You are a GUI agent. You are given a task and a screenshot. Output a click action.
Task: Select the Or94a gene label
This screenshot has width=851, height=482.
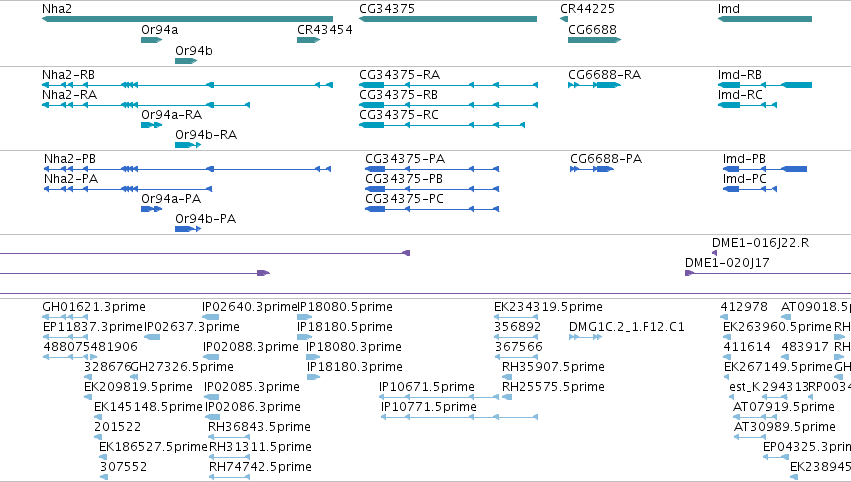159,30
